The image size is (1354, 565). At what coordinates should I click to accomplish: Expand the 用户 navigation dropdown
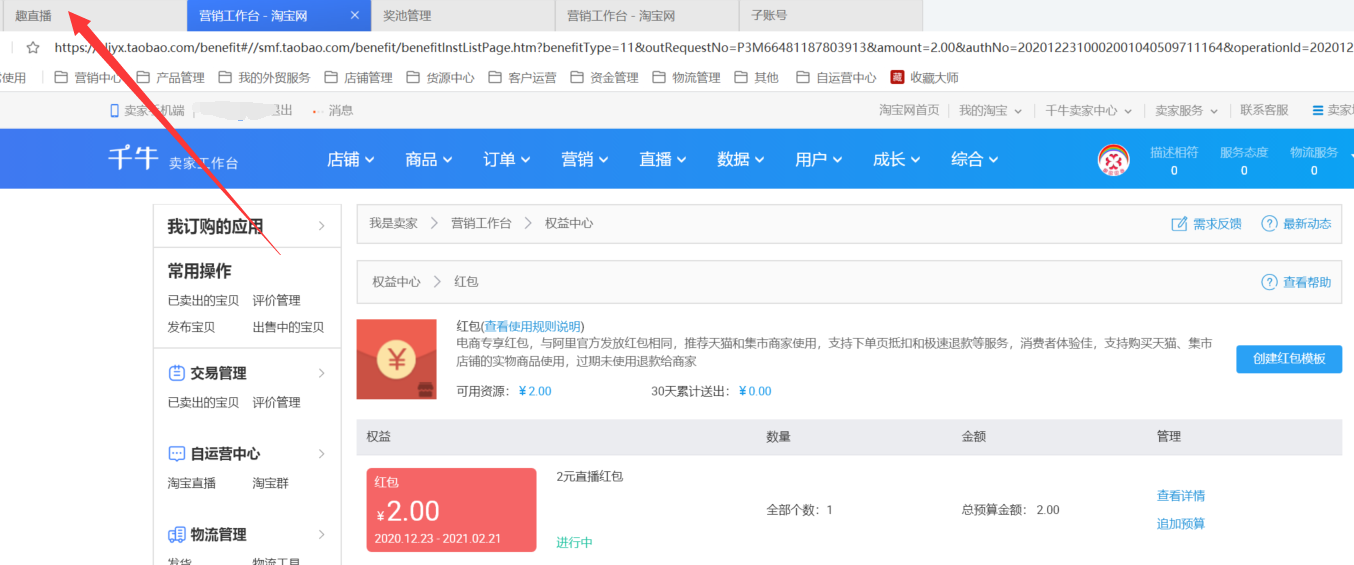pyautogui.click(x=819, y=159)
